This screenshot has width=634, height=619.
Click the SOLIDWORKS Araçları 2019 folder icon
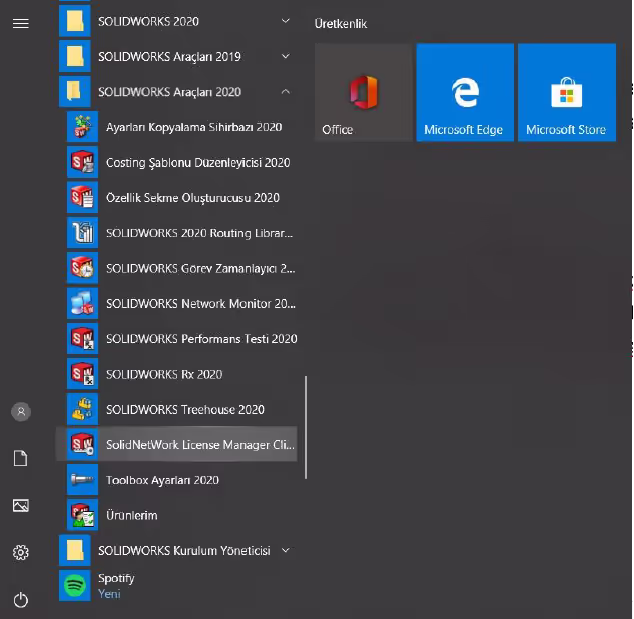point(75,56)
